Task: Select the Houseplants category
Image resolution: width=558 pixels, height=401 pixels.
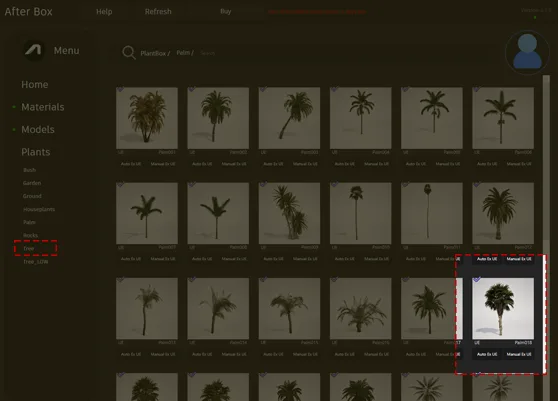Action: point(39,209)
